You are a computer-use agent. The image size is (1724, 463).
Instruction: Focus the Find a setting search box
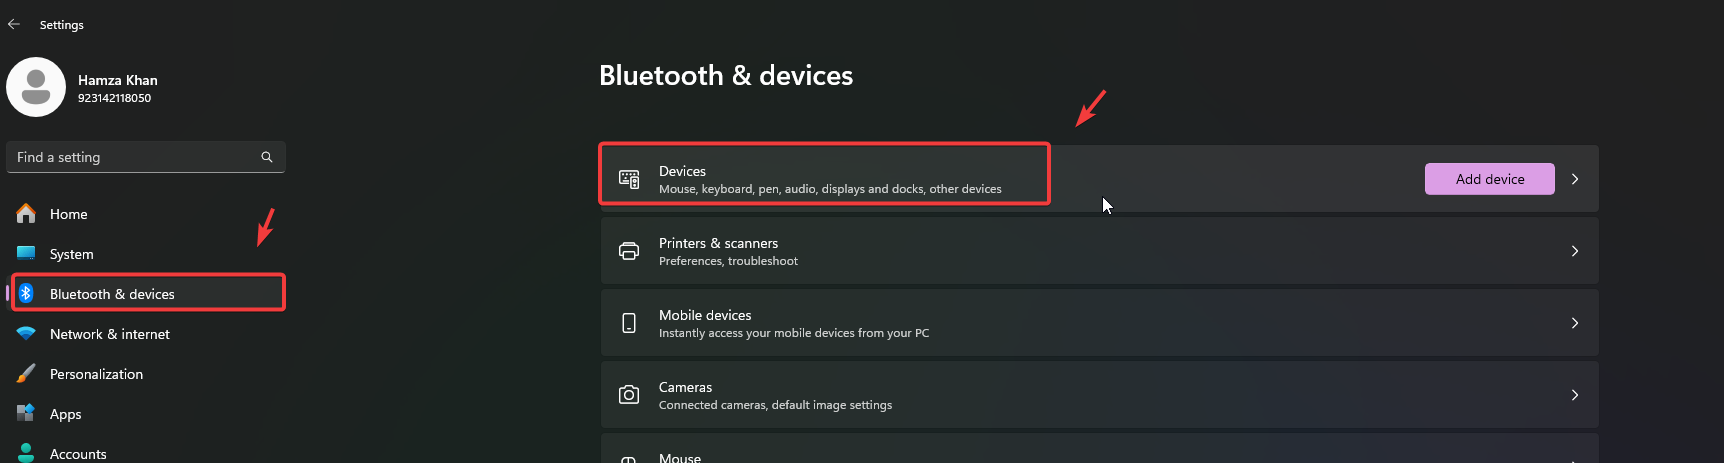[x=135, y=157]
